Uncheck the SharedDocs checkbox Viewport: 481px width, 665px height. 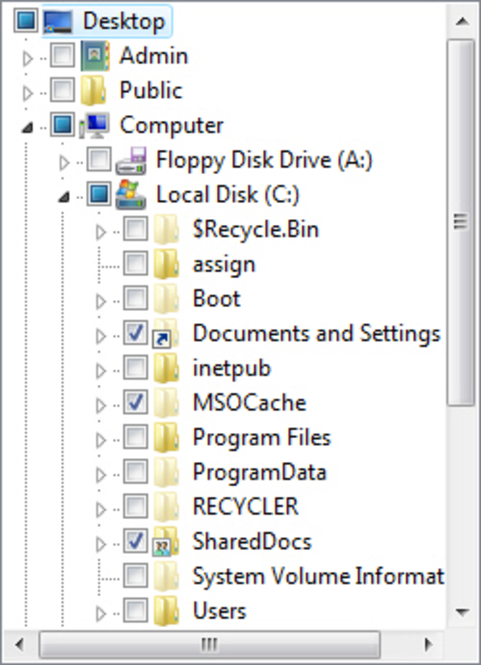tap(136, 541)
